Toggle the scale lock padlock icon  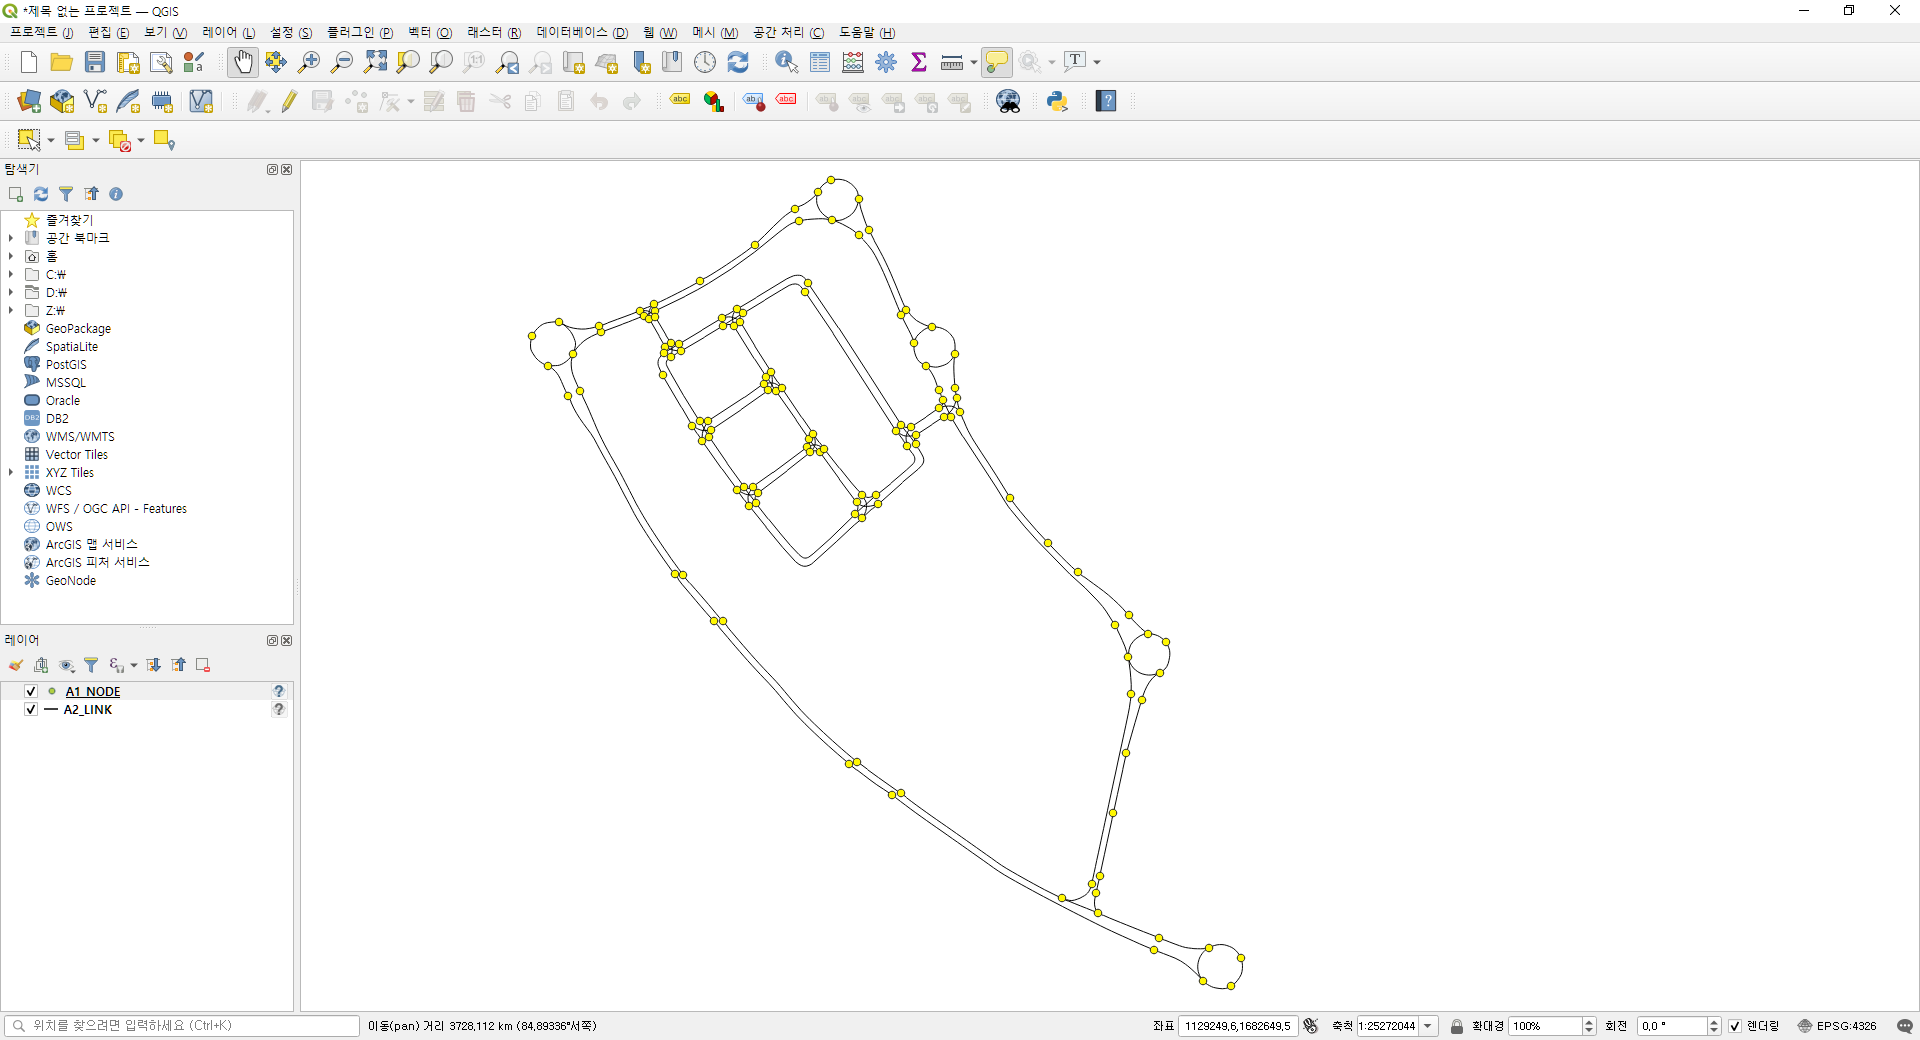click(x=1457, y=1026)
